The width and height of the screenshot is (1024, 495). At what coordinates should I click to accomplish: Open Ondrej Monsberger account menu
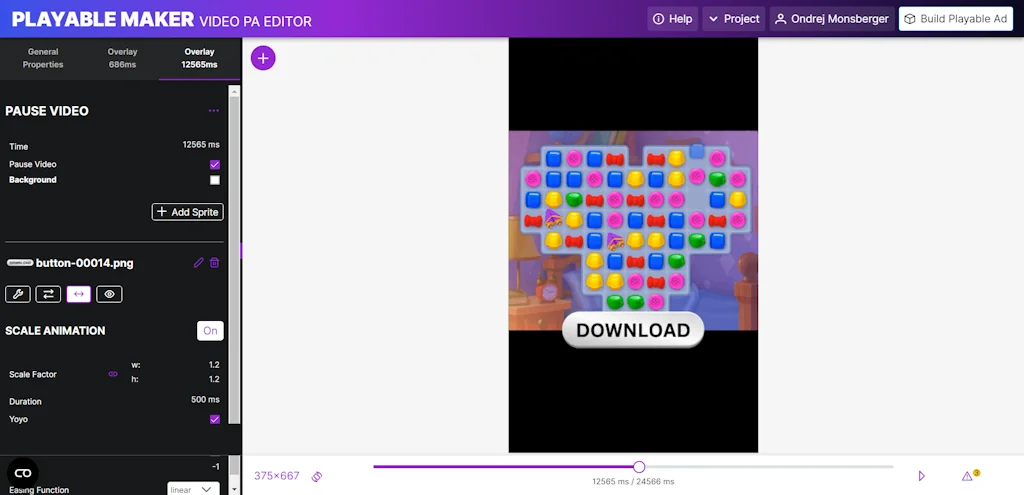click(831, 19)
